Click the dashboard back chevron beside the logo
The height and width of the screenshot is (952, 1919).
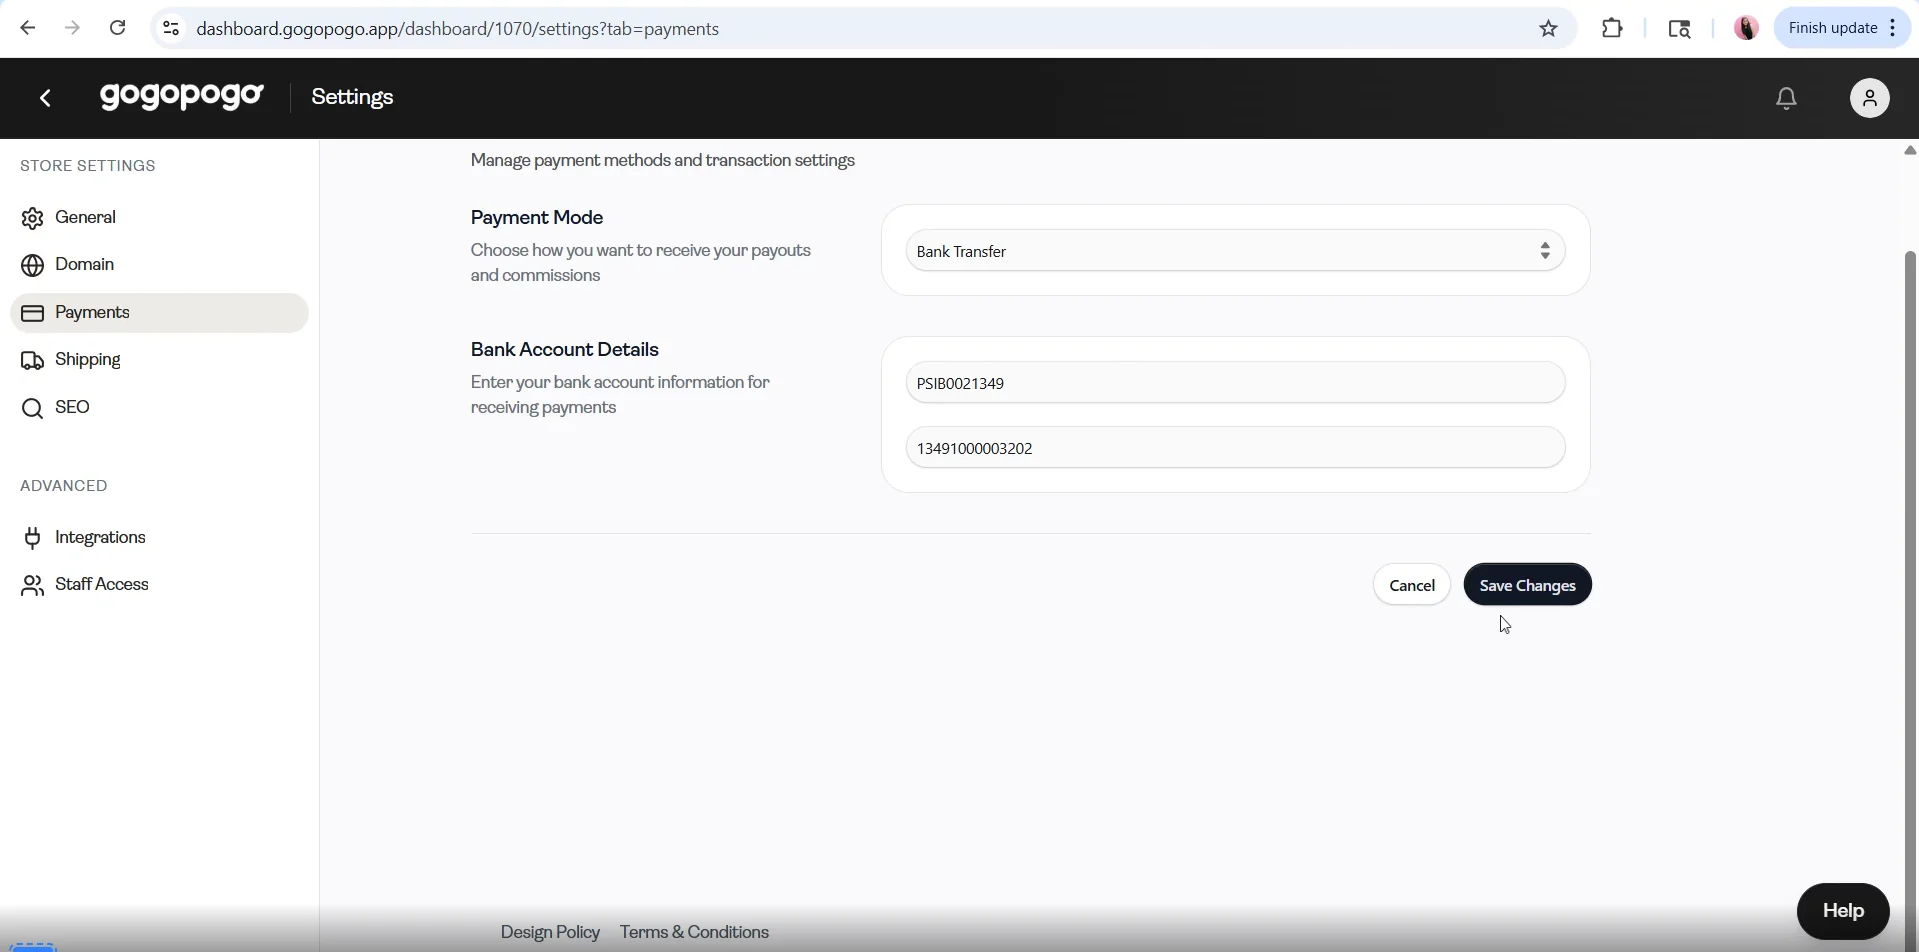point(46,98)
